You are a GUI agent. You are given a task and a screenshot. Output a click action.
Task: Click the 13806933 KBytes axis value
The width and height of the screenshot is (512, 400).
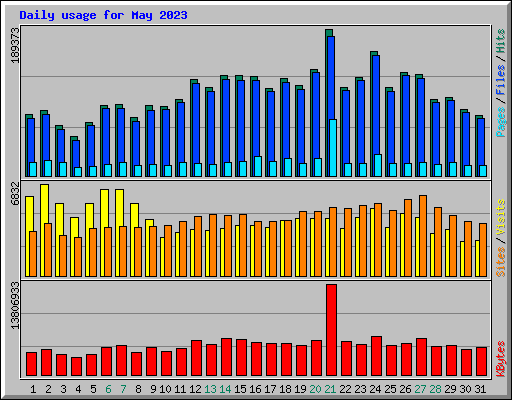click(15, 305)
